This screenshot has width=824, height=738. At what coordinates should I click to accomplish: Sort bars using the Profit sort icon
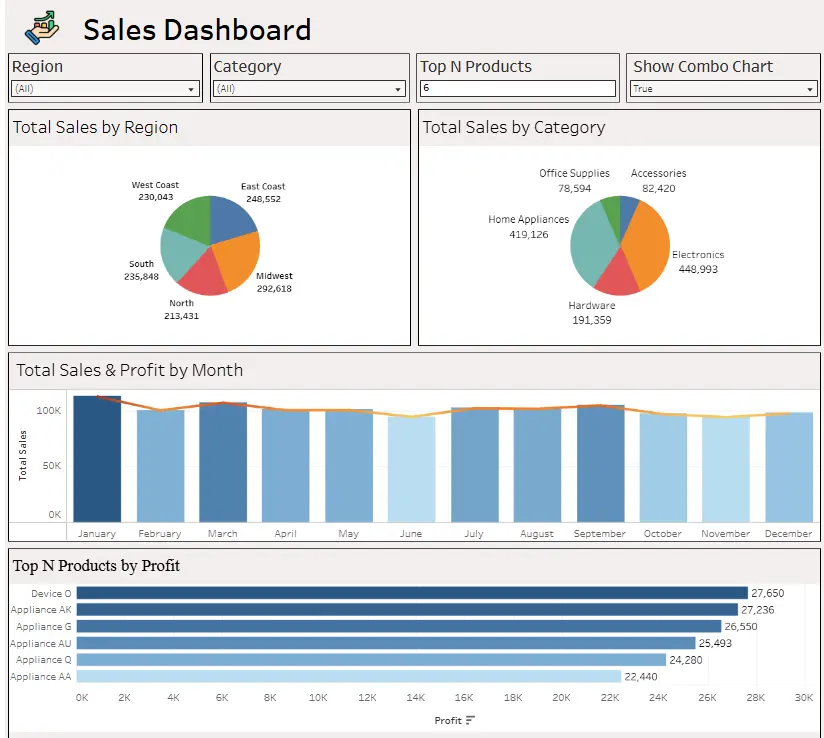(471, 719)
